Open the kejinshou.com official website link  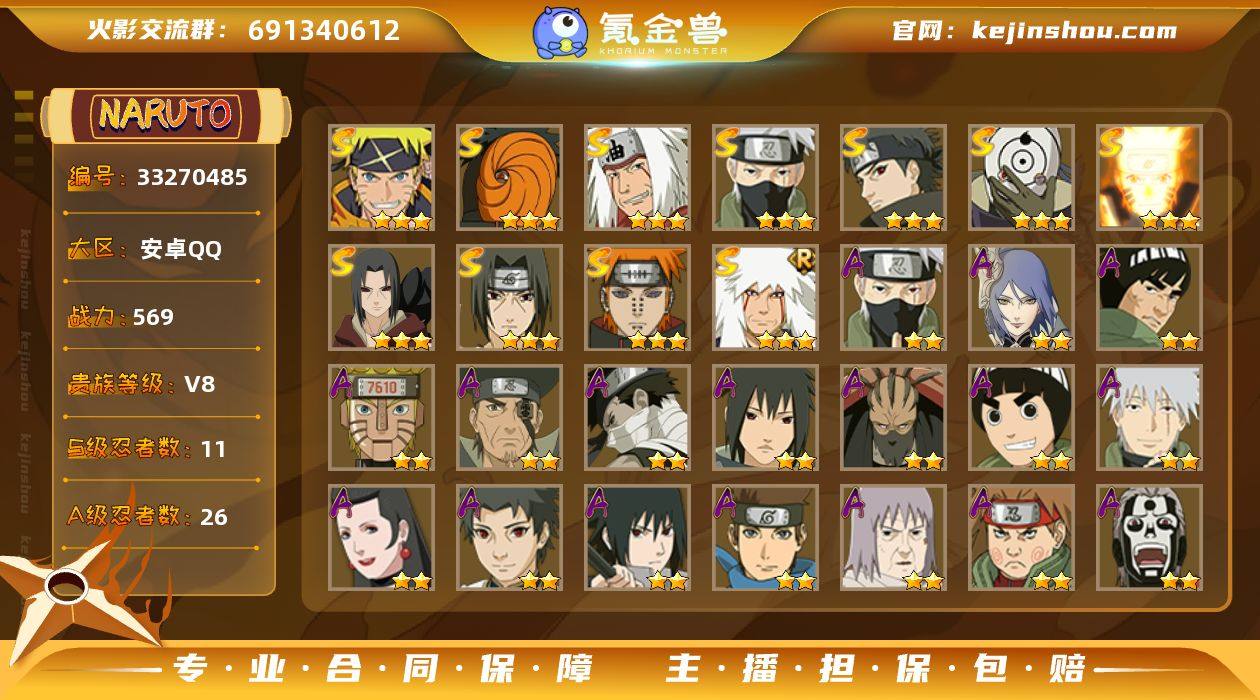[x=1074, y=30]
